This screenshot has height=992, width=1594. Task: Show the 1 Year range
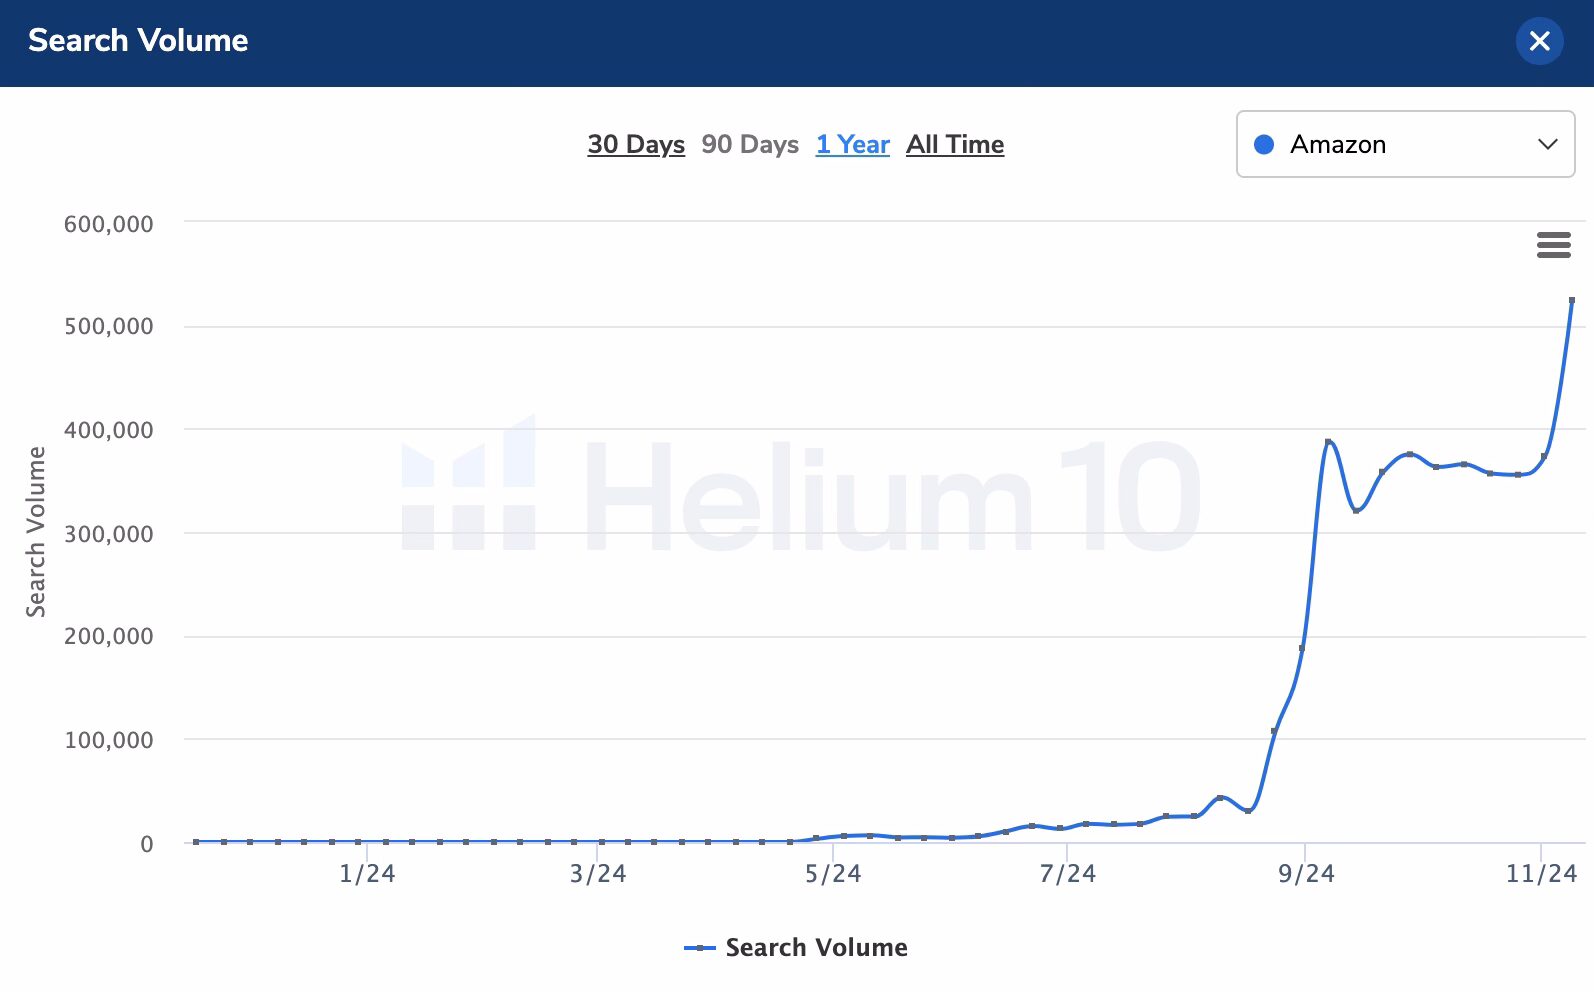tap(852, 144)
